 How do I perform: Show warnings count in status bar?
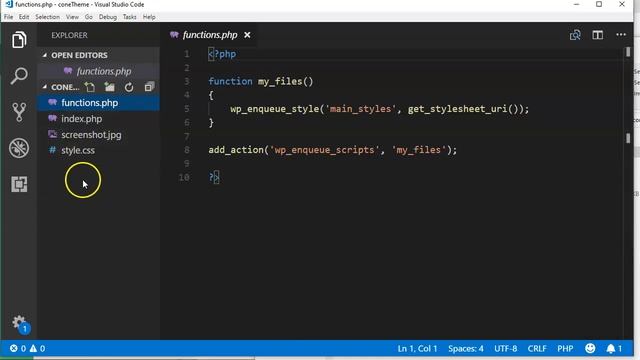37,349
